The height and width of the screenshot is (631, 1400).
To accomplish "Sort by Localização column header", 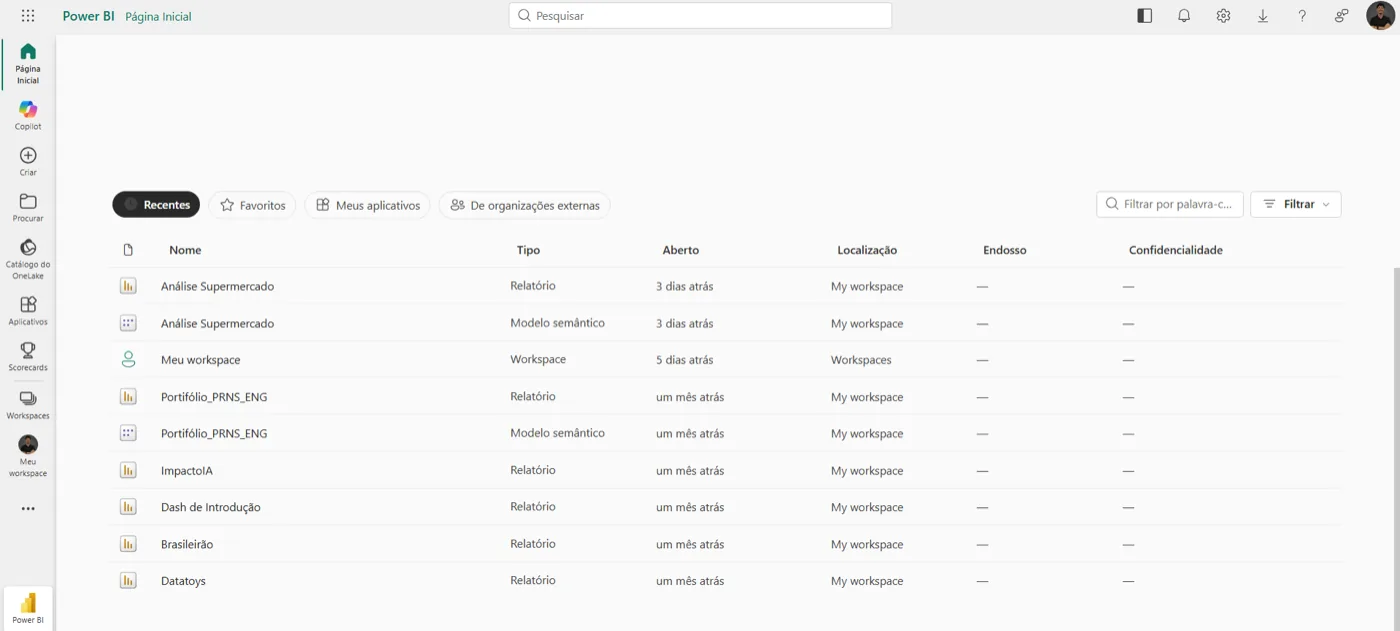I will tap(867, 250).
